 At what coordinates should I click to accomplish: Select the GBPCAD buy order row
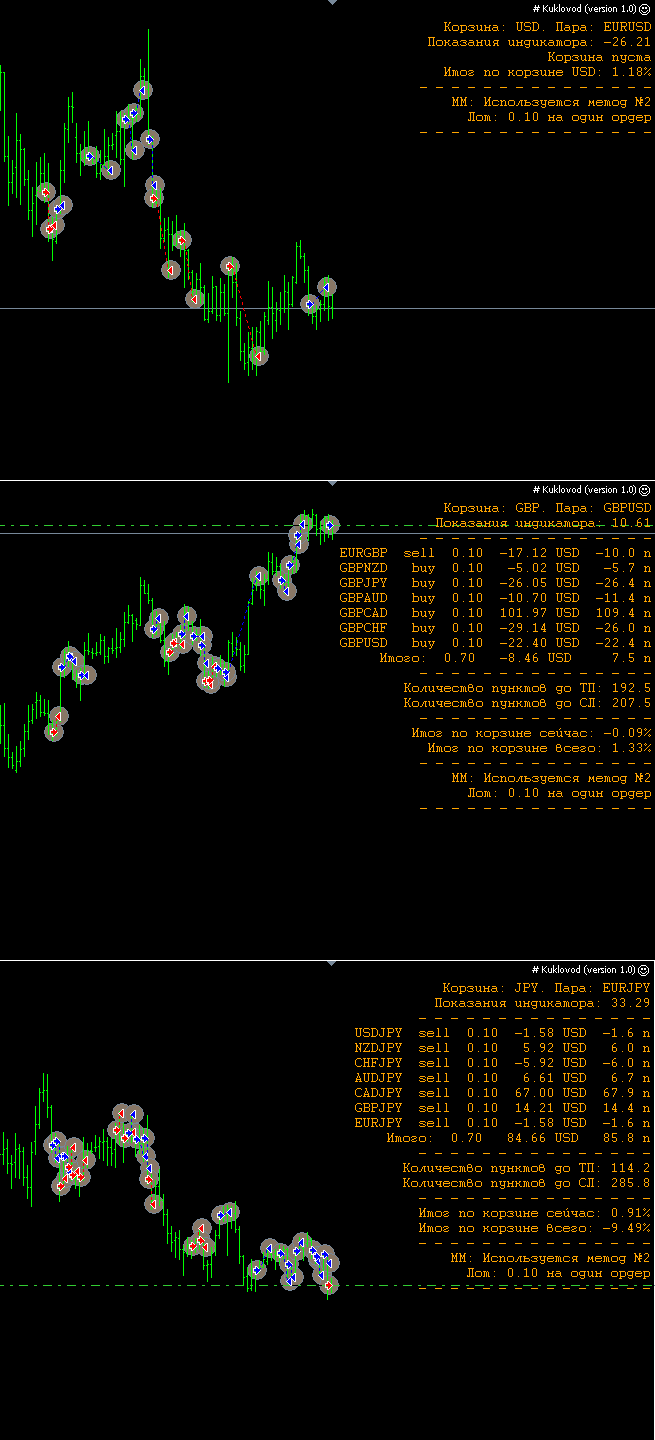[x=495, y=613]
